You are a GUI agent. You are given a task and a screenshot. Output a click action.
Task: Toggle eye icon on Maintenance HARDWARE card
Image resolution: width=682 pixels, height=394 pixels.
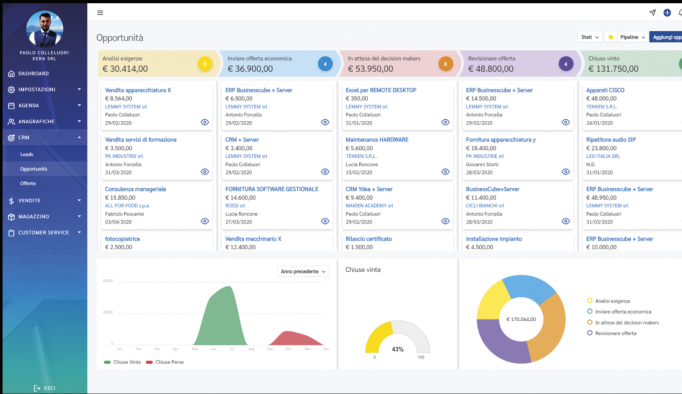tap(445, 172)
